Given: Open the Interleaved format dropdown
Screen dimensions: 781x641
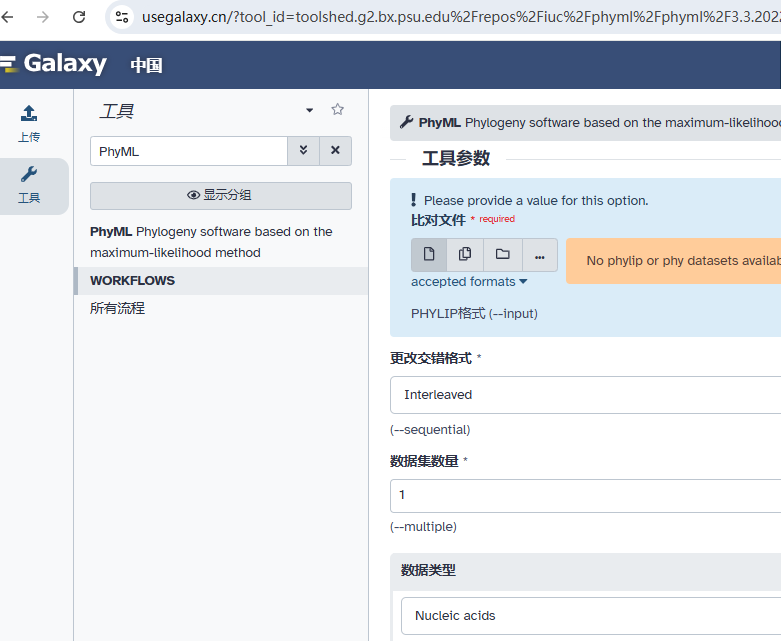Looking at the screenshot, I should 585,395.
